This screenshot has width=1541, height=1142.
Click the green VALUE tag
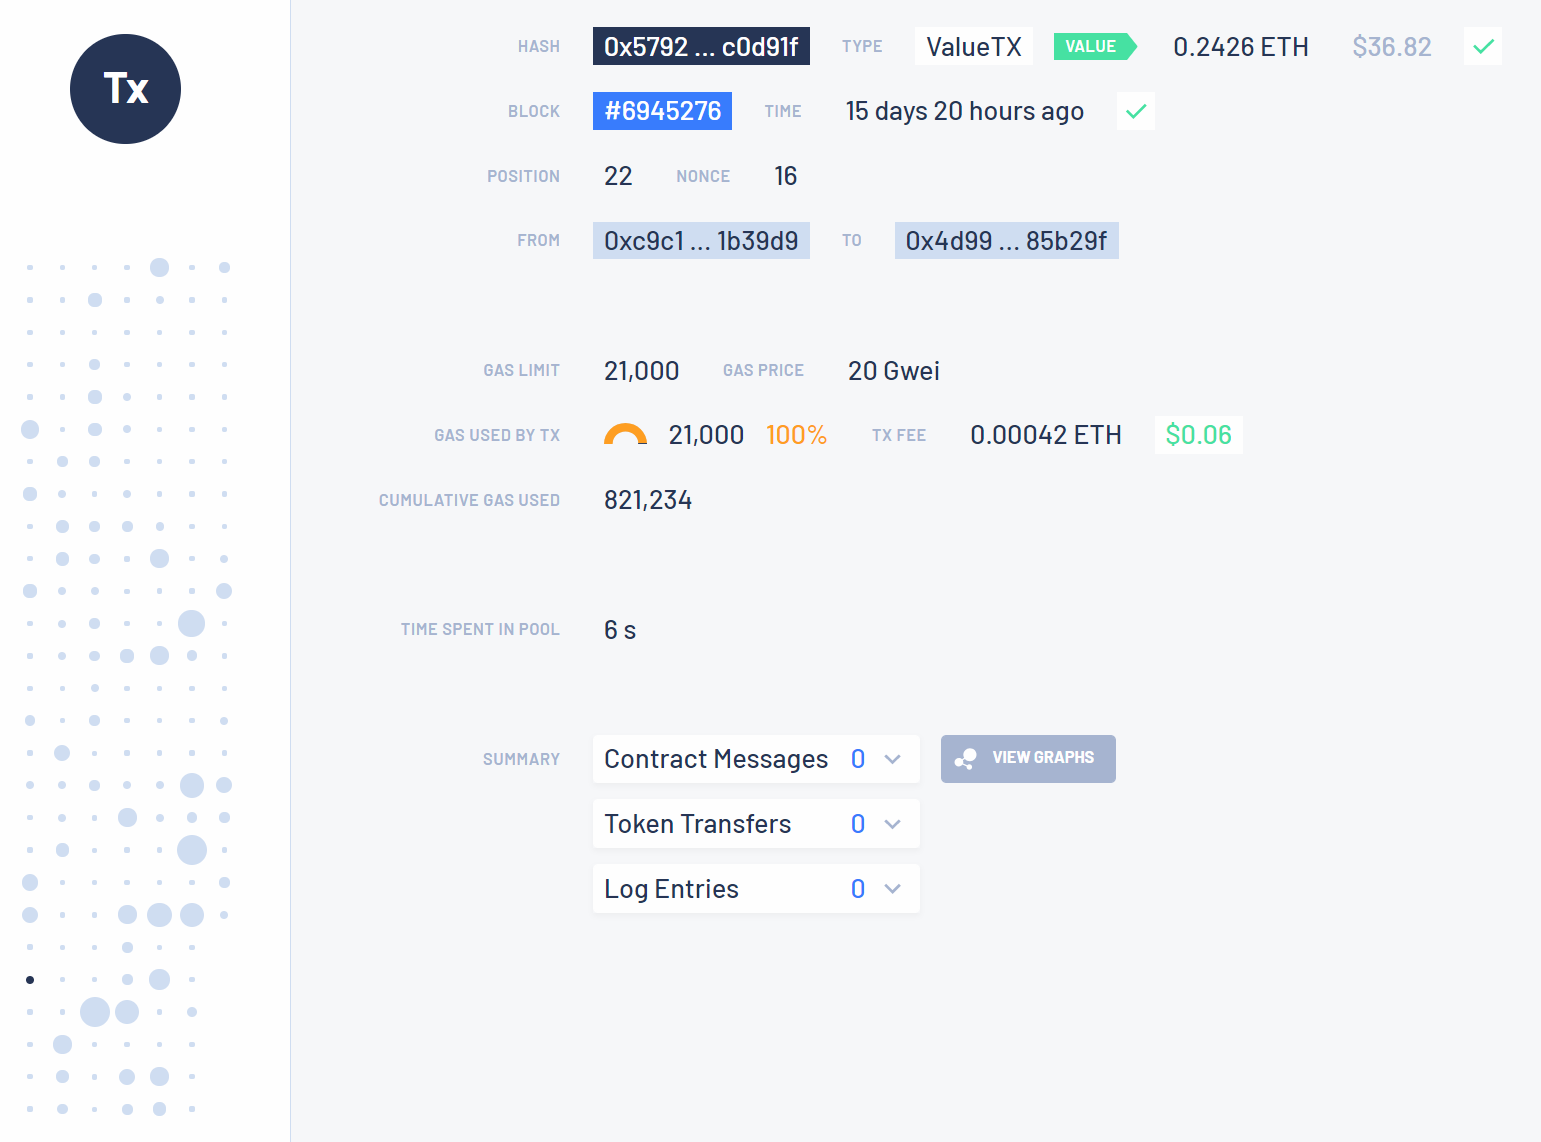point(1095,47)
